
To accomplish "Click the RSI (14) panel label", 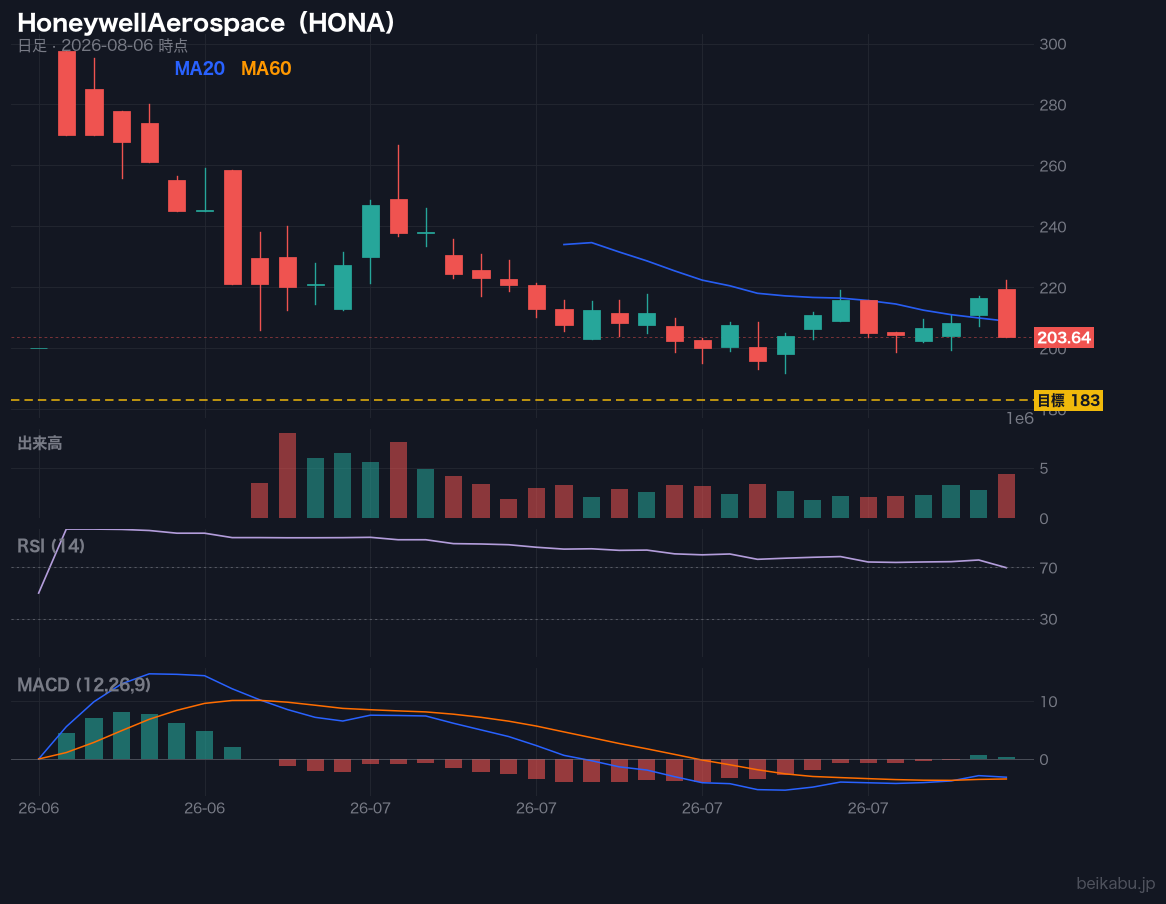I will (x=51, y=546).
